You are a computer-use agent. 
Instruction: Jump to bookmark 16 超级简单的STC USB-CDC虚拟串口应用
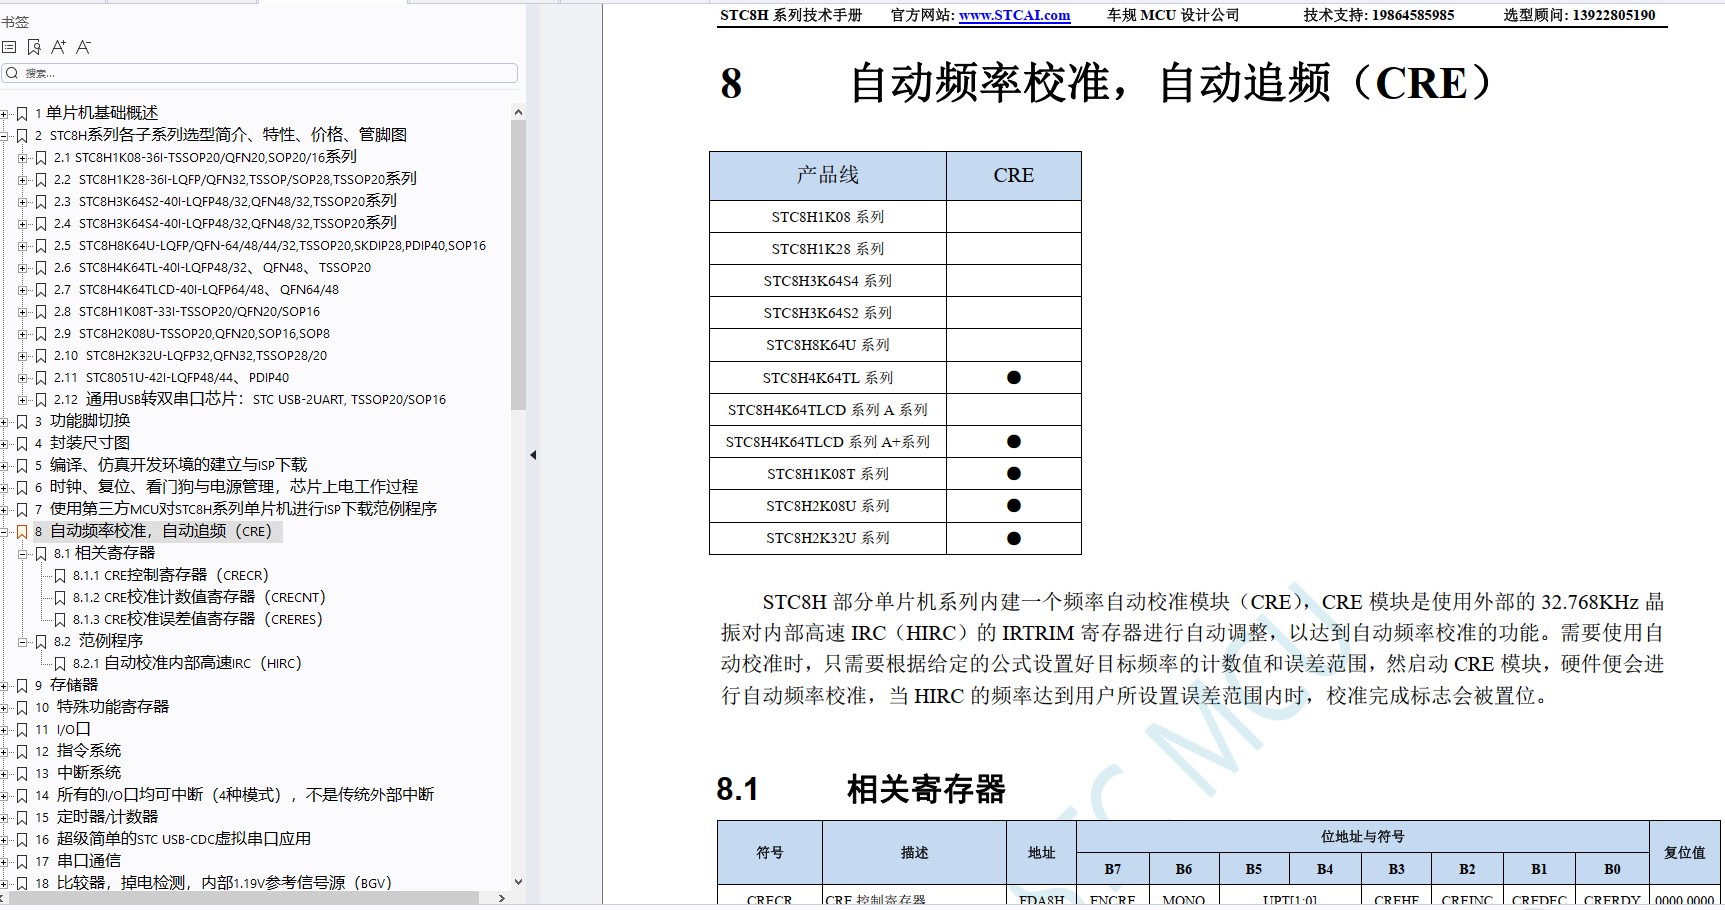point(173,839)
